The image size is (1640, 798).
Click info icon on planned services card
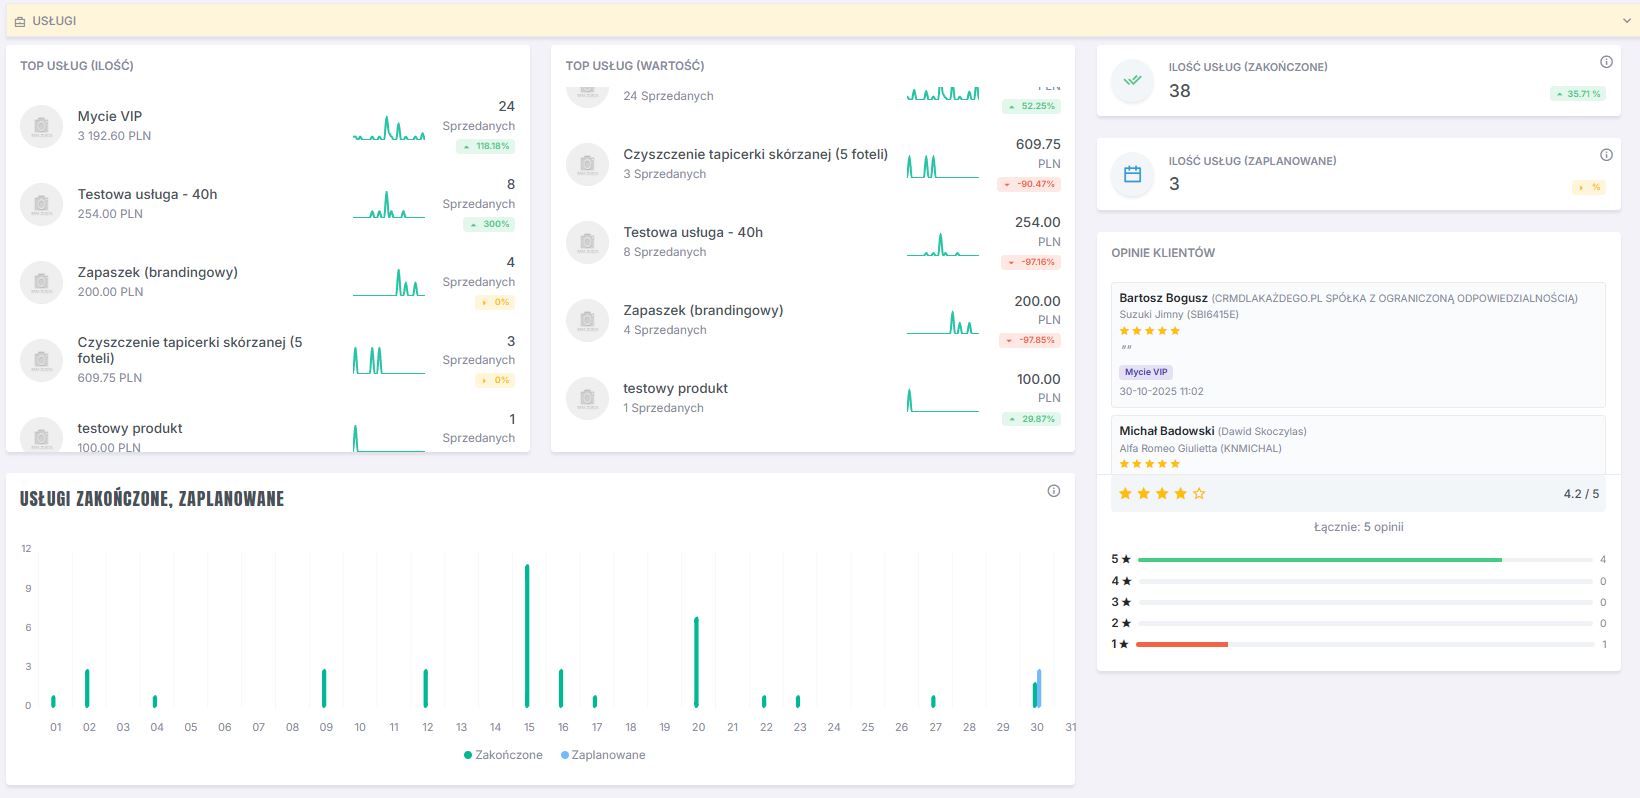click(x=1606, y=155)
